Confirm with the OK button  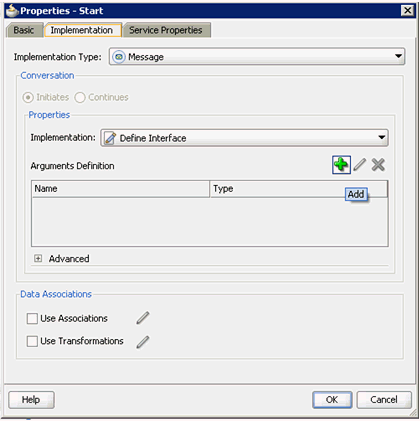click(332, 399)
